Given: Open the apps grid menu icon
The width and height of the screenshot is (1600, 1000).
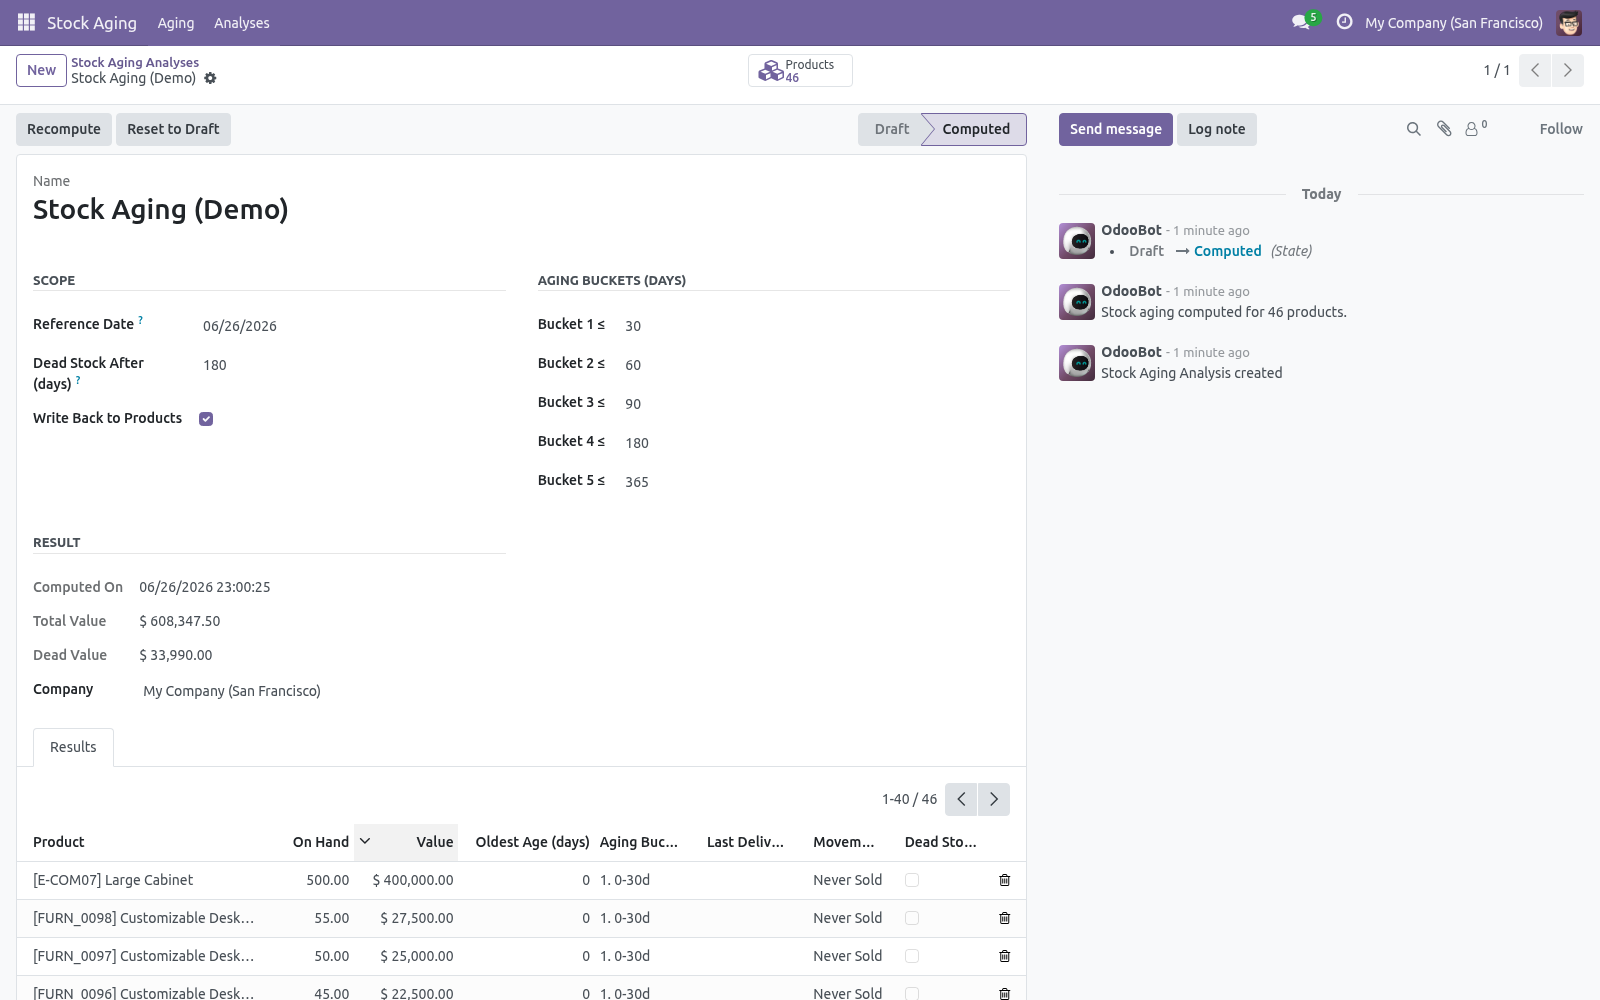Looking at the screenshot, I should pos(26,22).
